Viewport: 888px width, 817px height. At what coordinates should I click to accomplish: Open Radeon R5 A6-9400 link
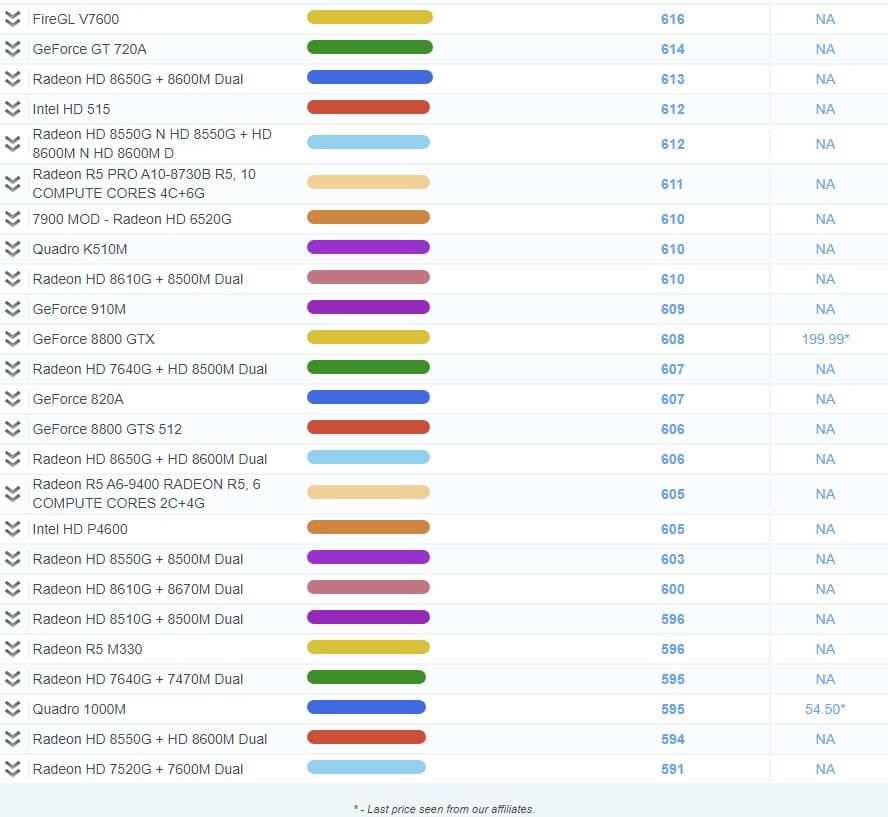(x=147, y=494)
